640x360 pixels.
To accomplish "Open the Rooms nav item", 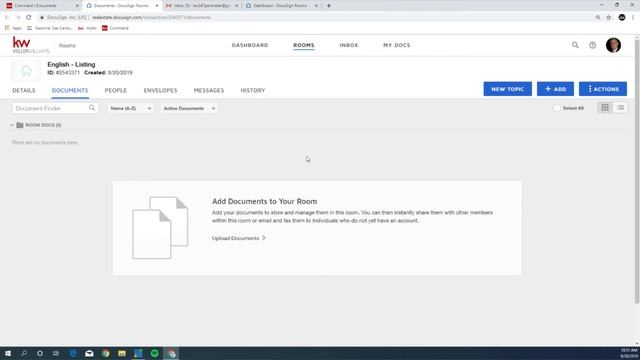I will pos(304,45).
